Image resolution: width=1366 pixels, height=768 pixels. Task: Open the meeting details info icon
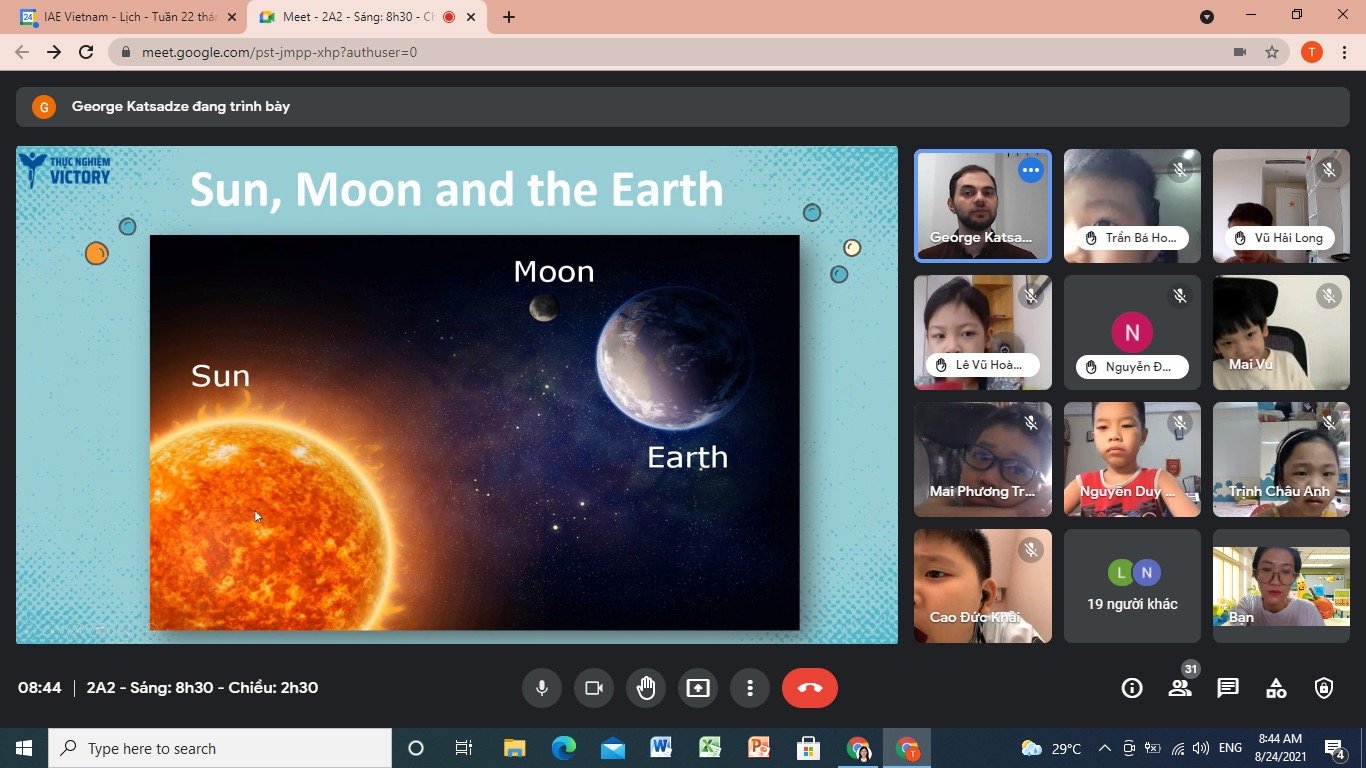tap(1132, 688)
